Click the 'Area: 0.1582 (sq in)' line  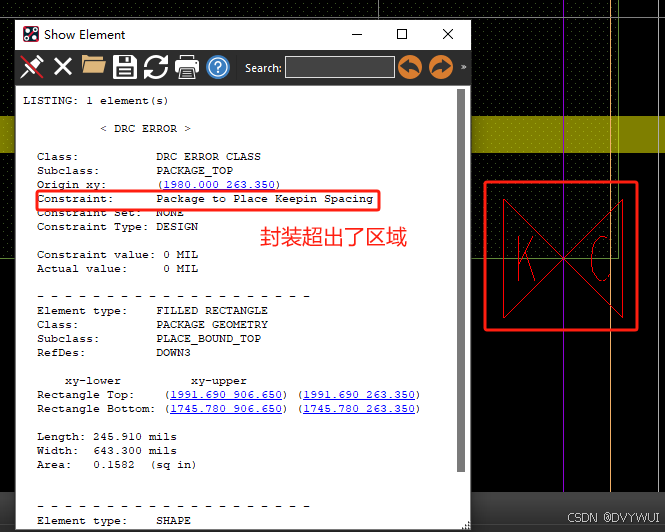coord(117,465)
